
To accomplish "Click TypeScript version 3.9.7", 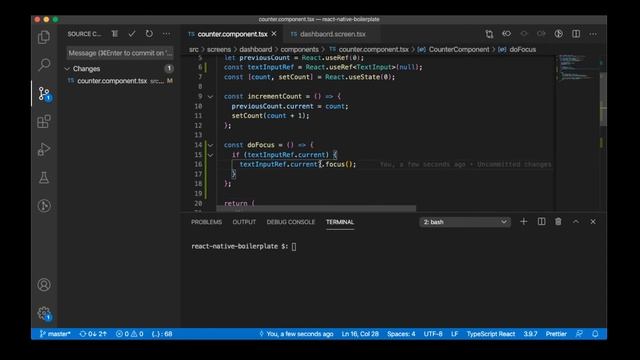I will coord(530,334).
